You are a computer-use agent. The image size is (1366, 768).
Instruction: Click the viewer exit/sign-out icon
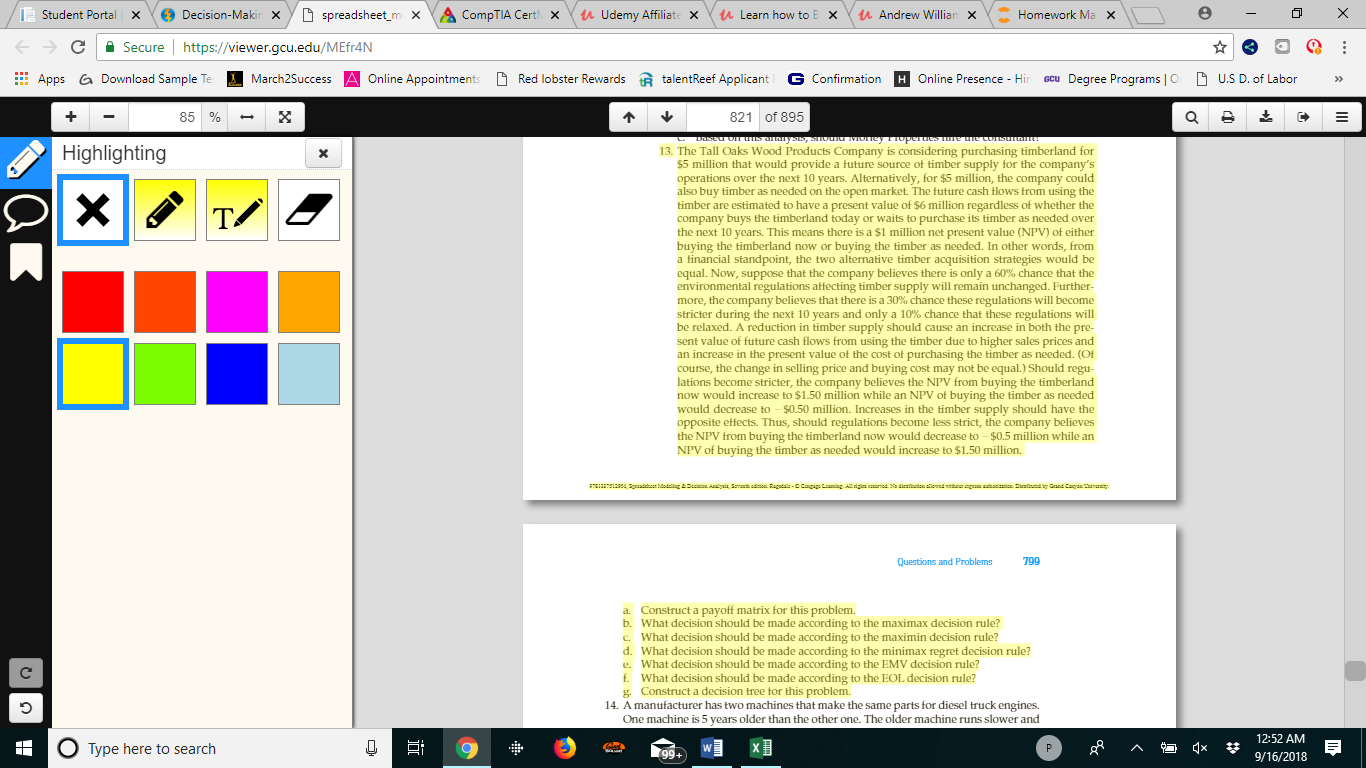(1303, 117)
